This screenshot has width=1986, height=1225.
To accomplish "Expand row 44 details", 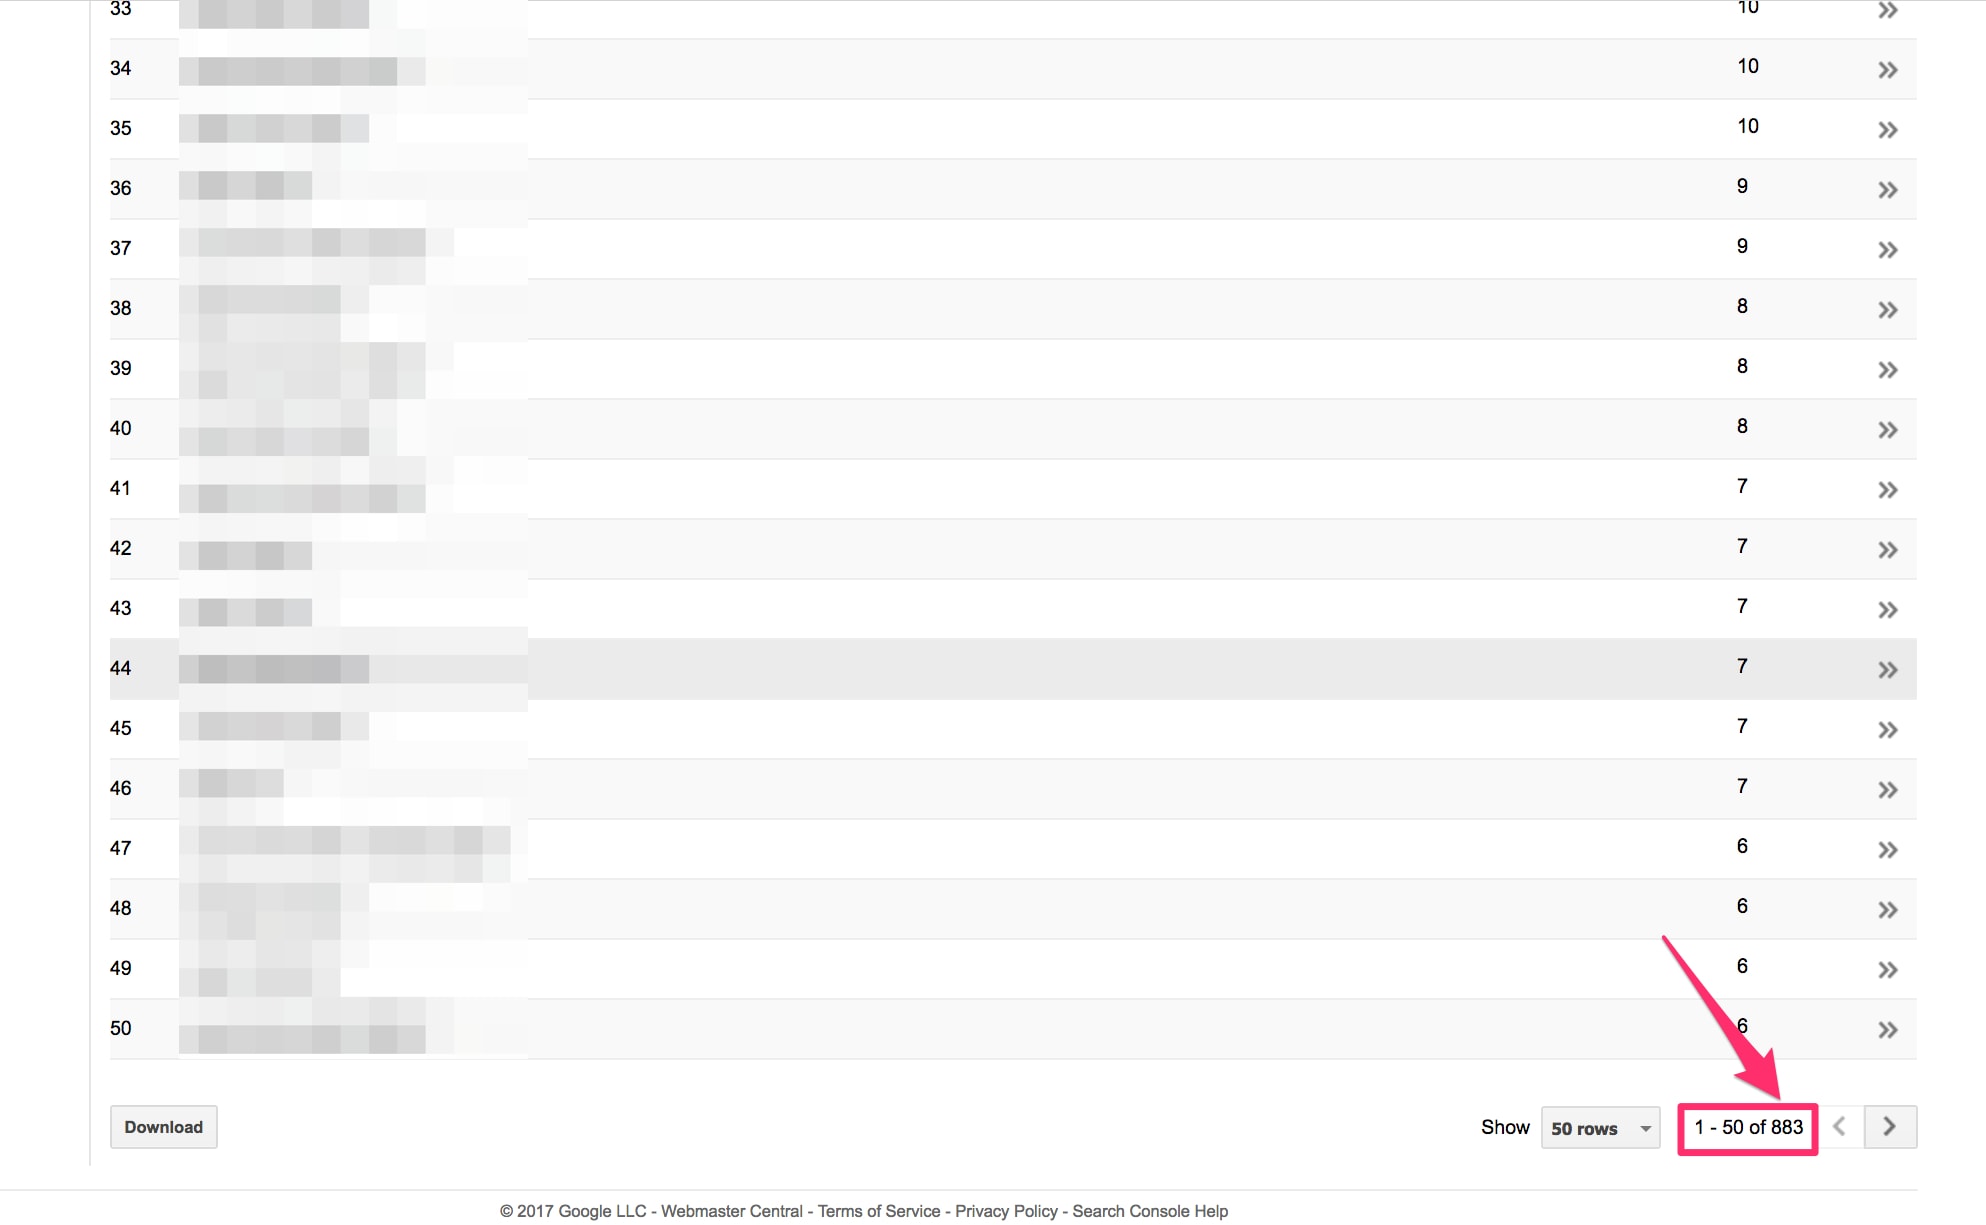I will (x=1887, y=669).
